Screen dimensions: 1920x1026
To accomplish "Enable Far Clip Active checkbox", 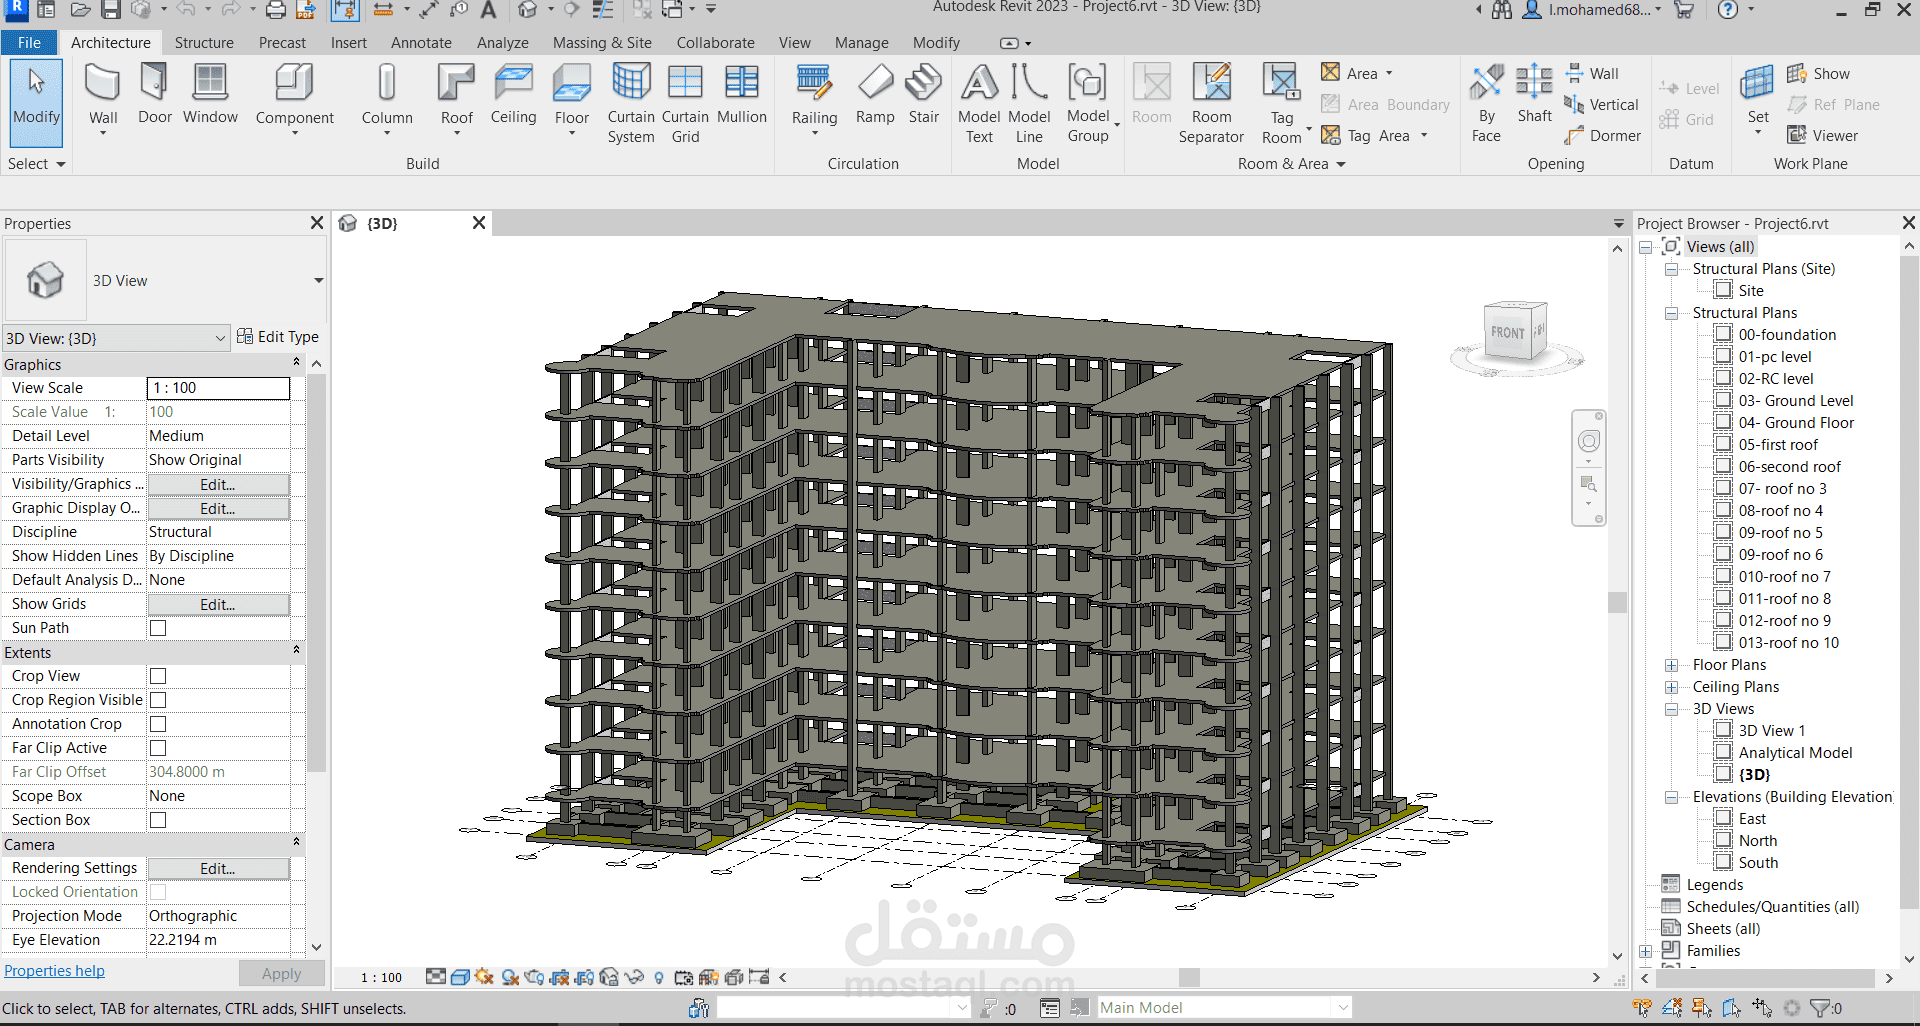I will pos(158,748).
